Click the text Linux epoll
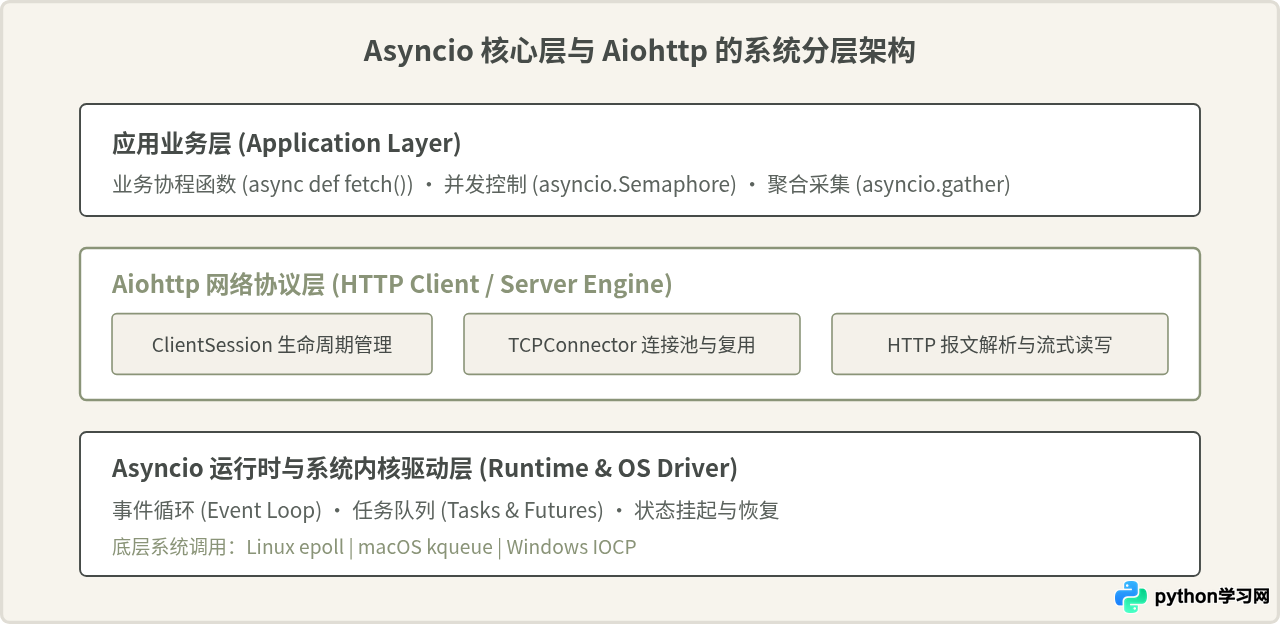 [295, 547]
